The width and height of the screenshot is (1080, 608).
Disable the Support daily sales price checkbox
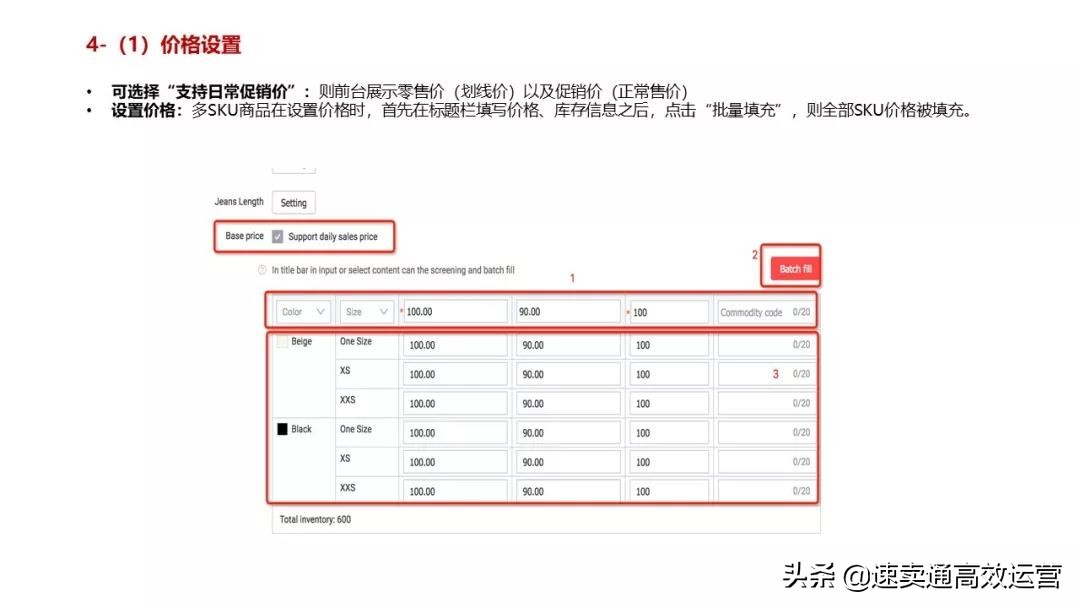click(x=277, y=236)
